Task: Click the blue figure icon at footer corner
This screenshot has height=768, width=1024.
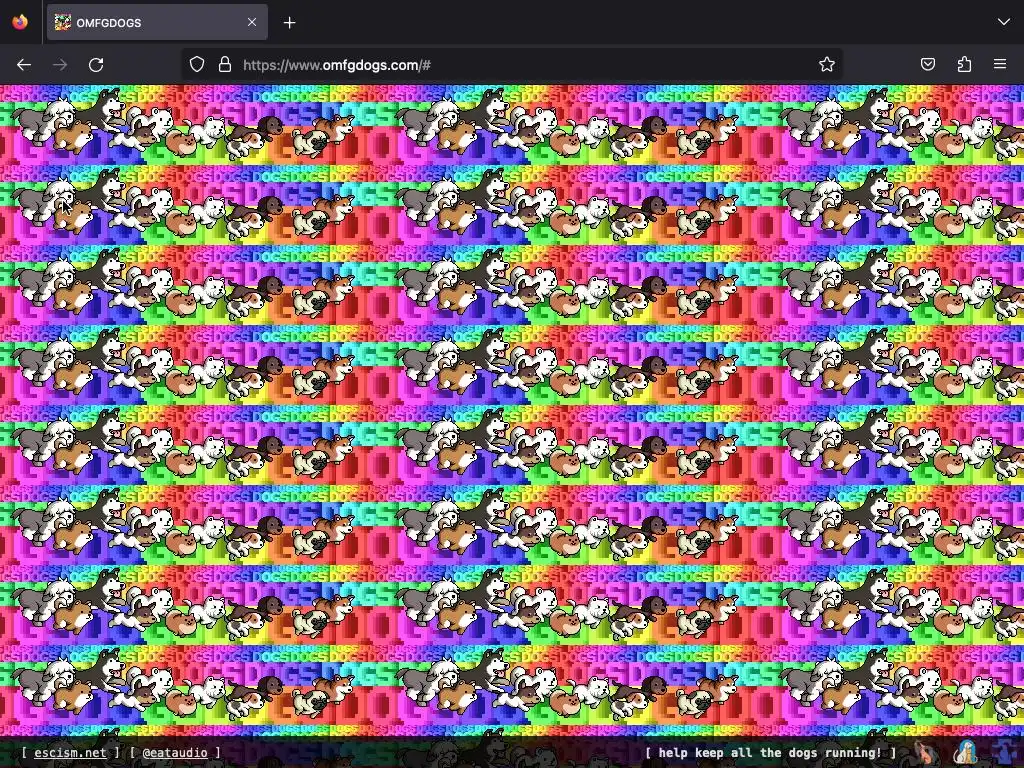Action: point(1004,753)
